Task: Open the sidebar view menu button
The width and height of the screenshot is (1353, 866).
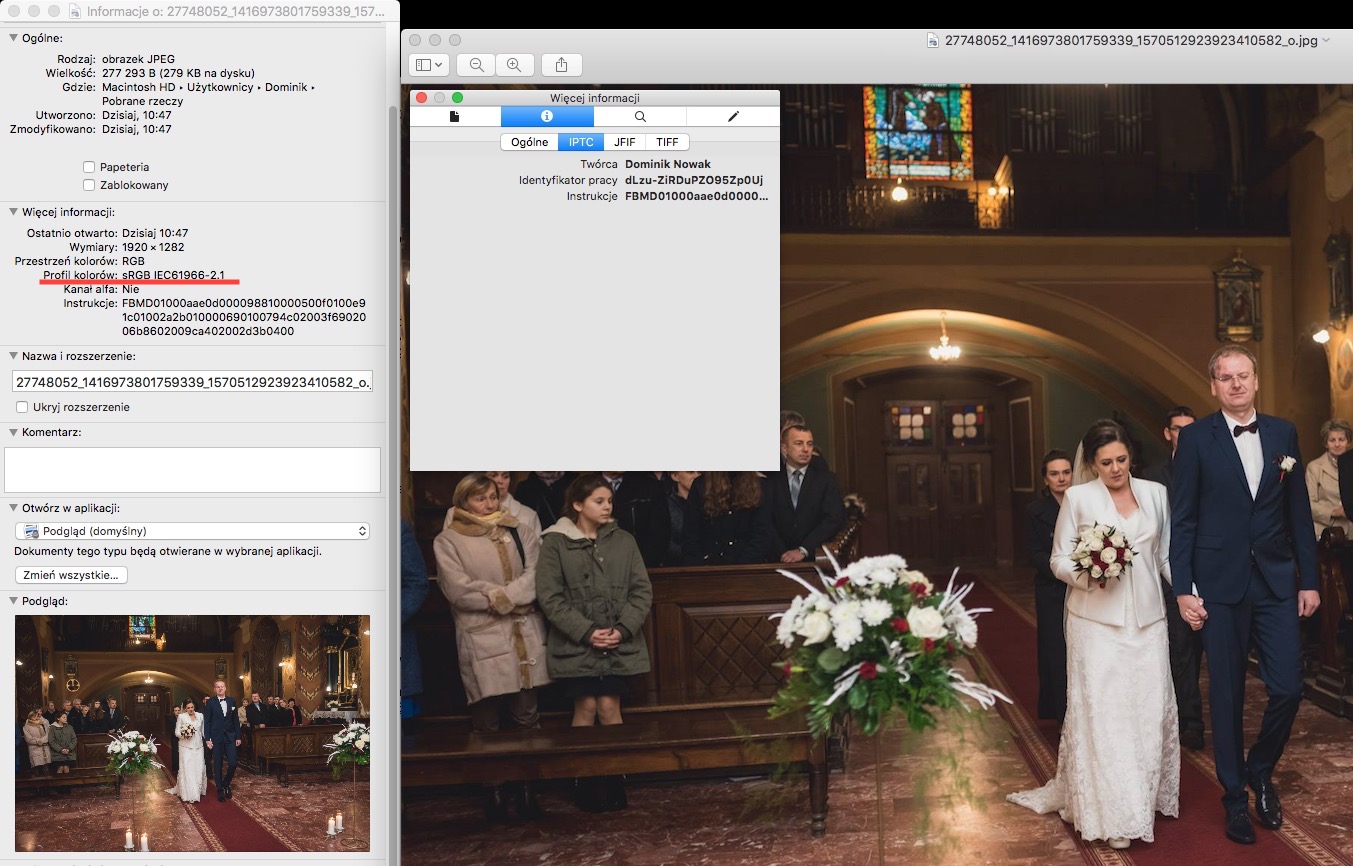Action: tap(429, 65)
